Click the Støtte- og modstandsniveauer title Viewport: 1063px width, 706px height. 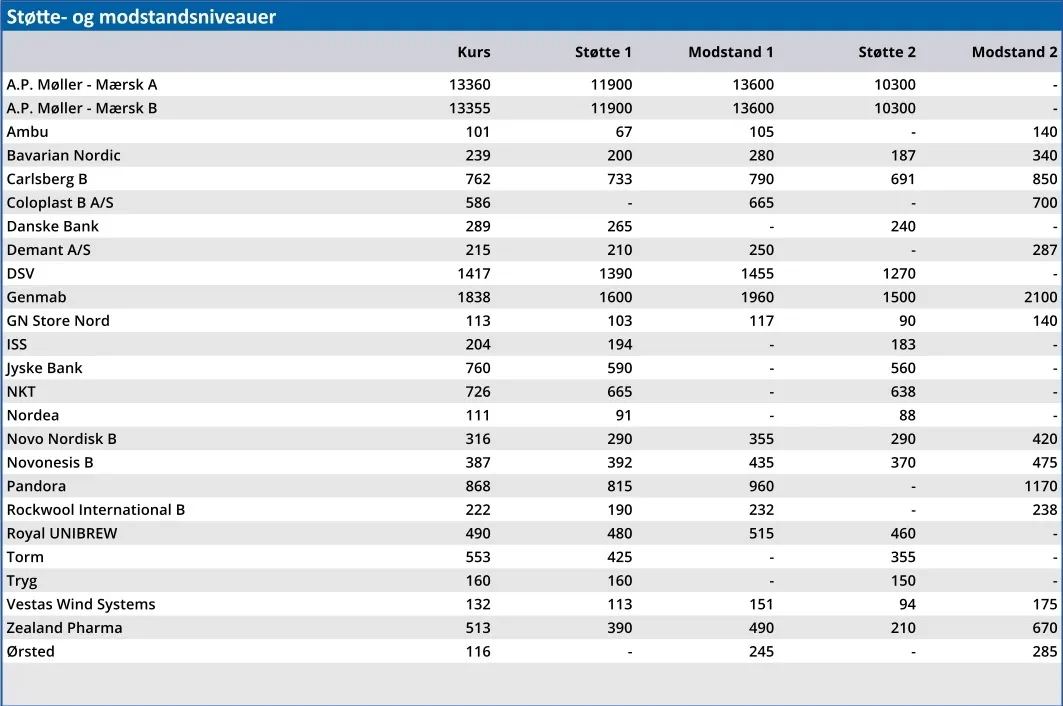click(141, 17)
